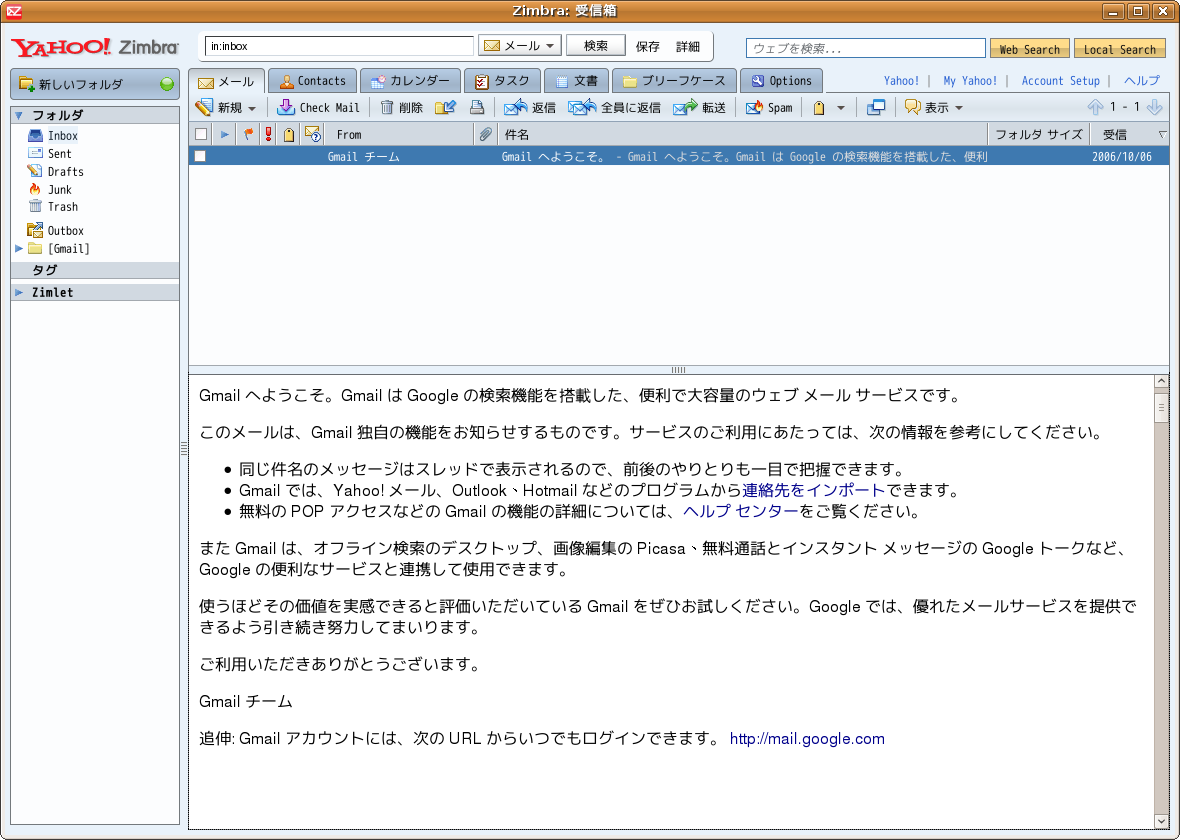Click the ウェブを検索 input field

pos(865,48)
